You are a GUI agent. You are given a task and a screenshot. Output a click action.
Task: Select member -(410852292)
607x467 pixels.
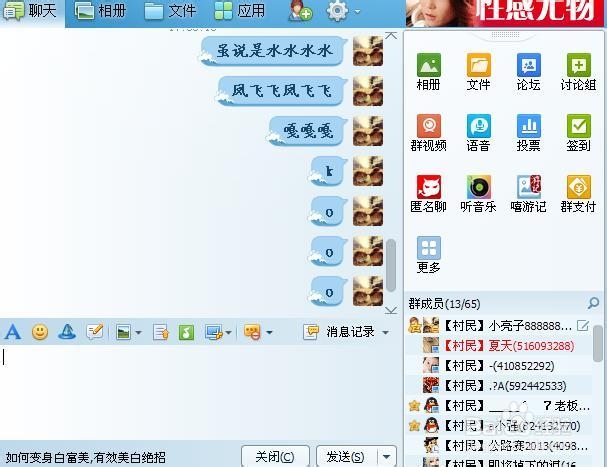(499, 366)
